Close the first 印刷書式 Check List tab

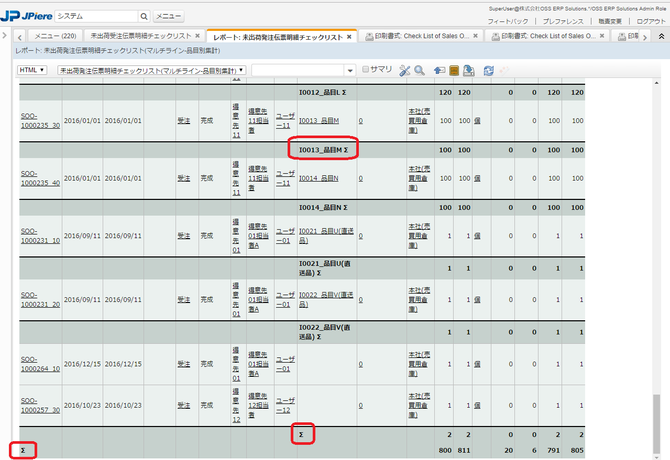[x=475, y=36]
